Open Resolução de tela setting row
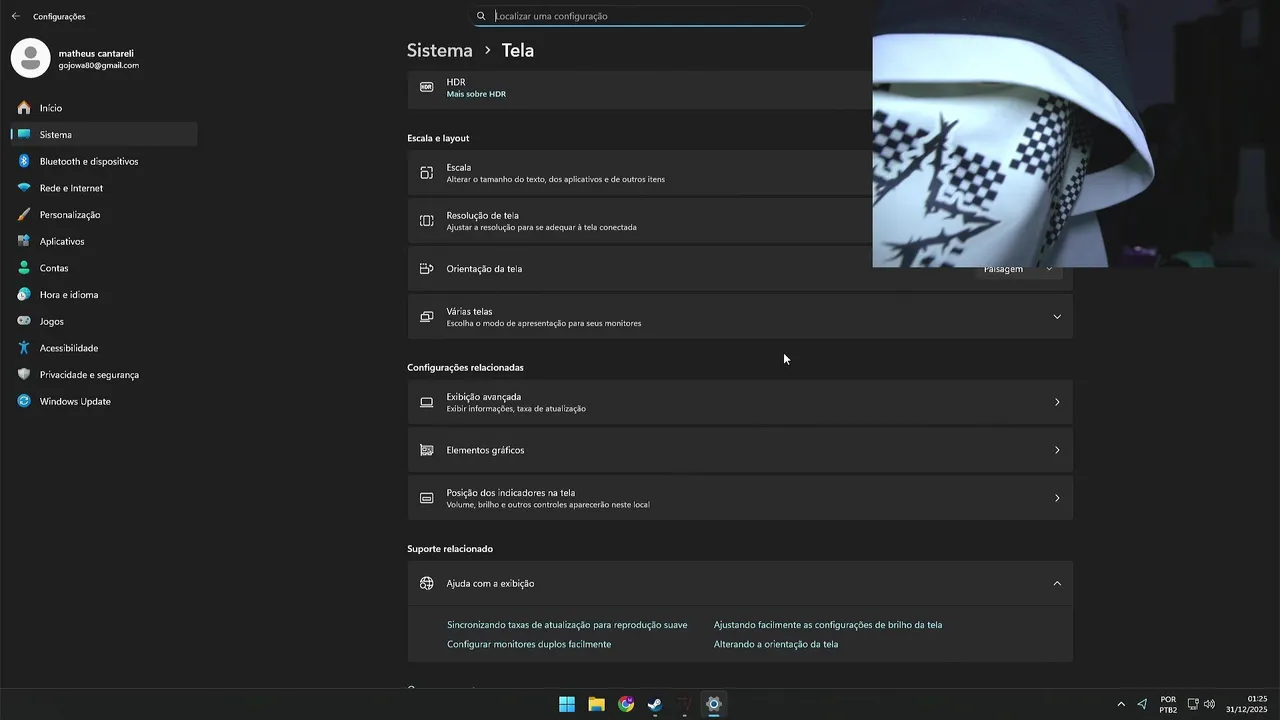The height and width of the screenshot is (720, 1280). 640,220
